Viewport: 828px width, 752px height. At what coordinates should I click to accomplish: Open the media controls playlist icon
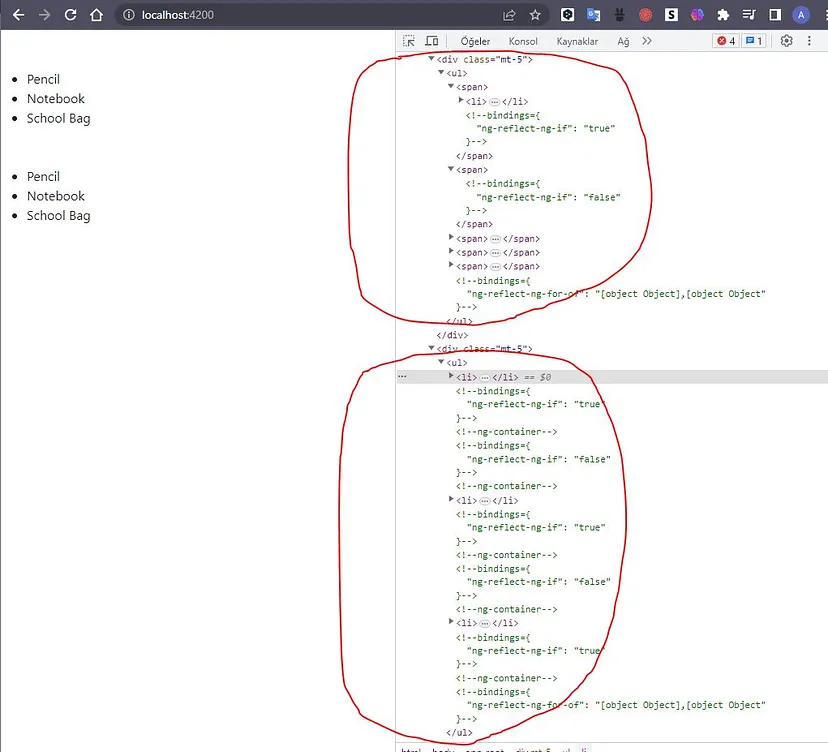(749, 15)
